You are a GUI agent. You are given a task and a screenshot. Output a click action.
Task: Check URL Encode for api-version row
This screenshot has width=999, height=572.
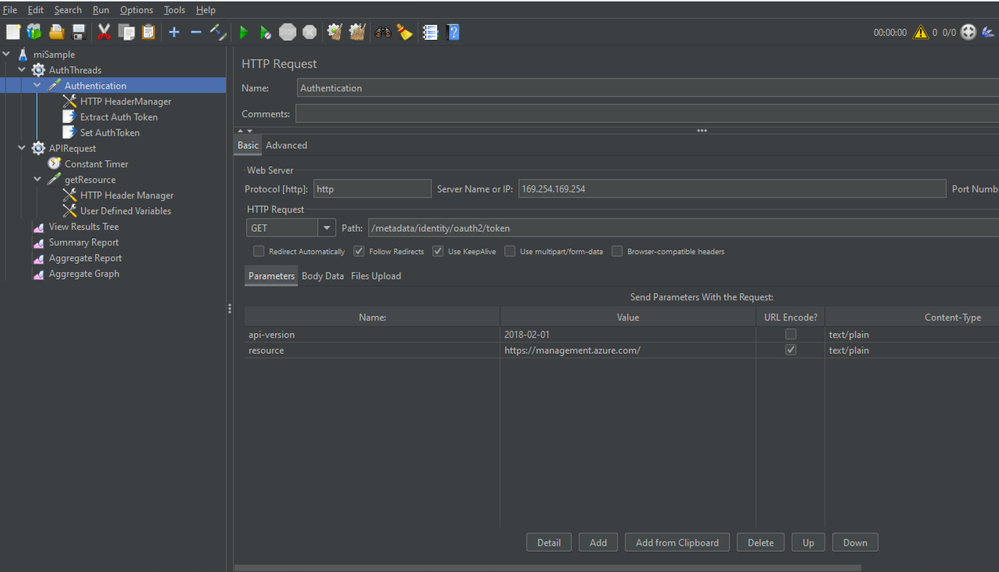coord(791,334)
